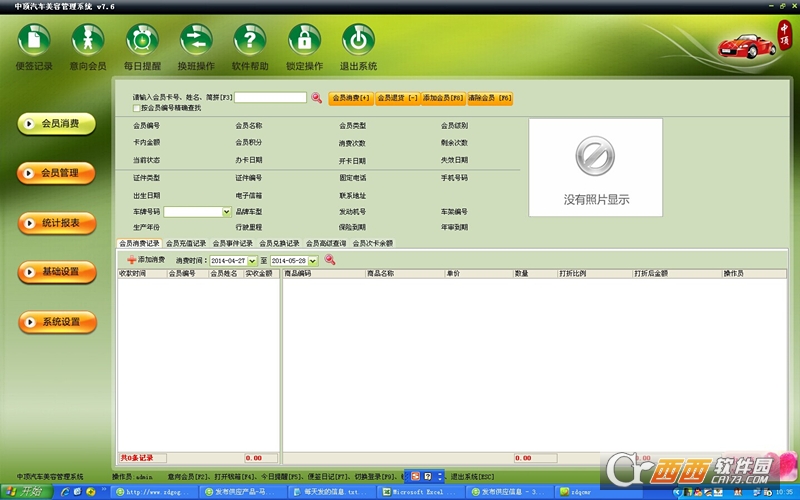Open 每日提醒 alarm clock icon
This screenshot has width=800, height=500.
coord(142,40)
